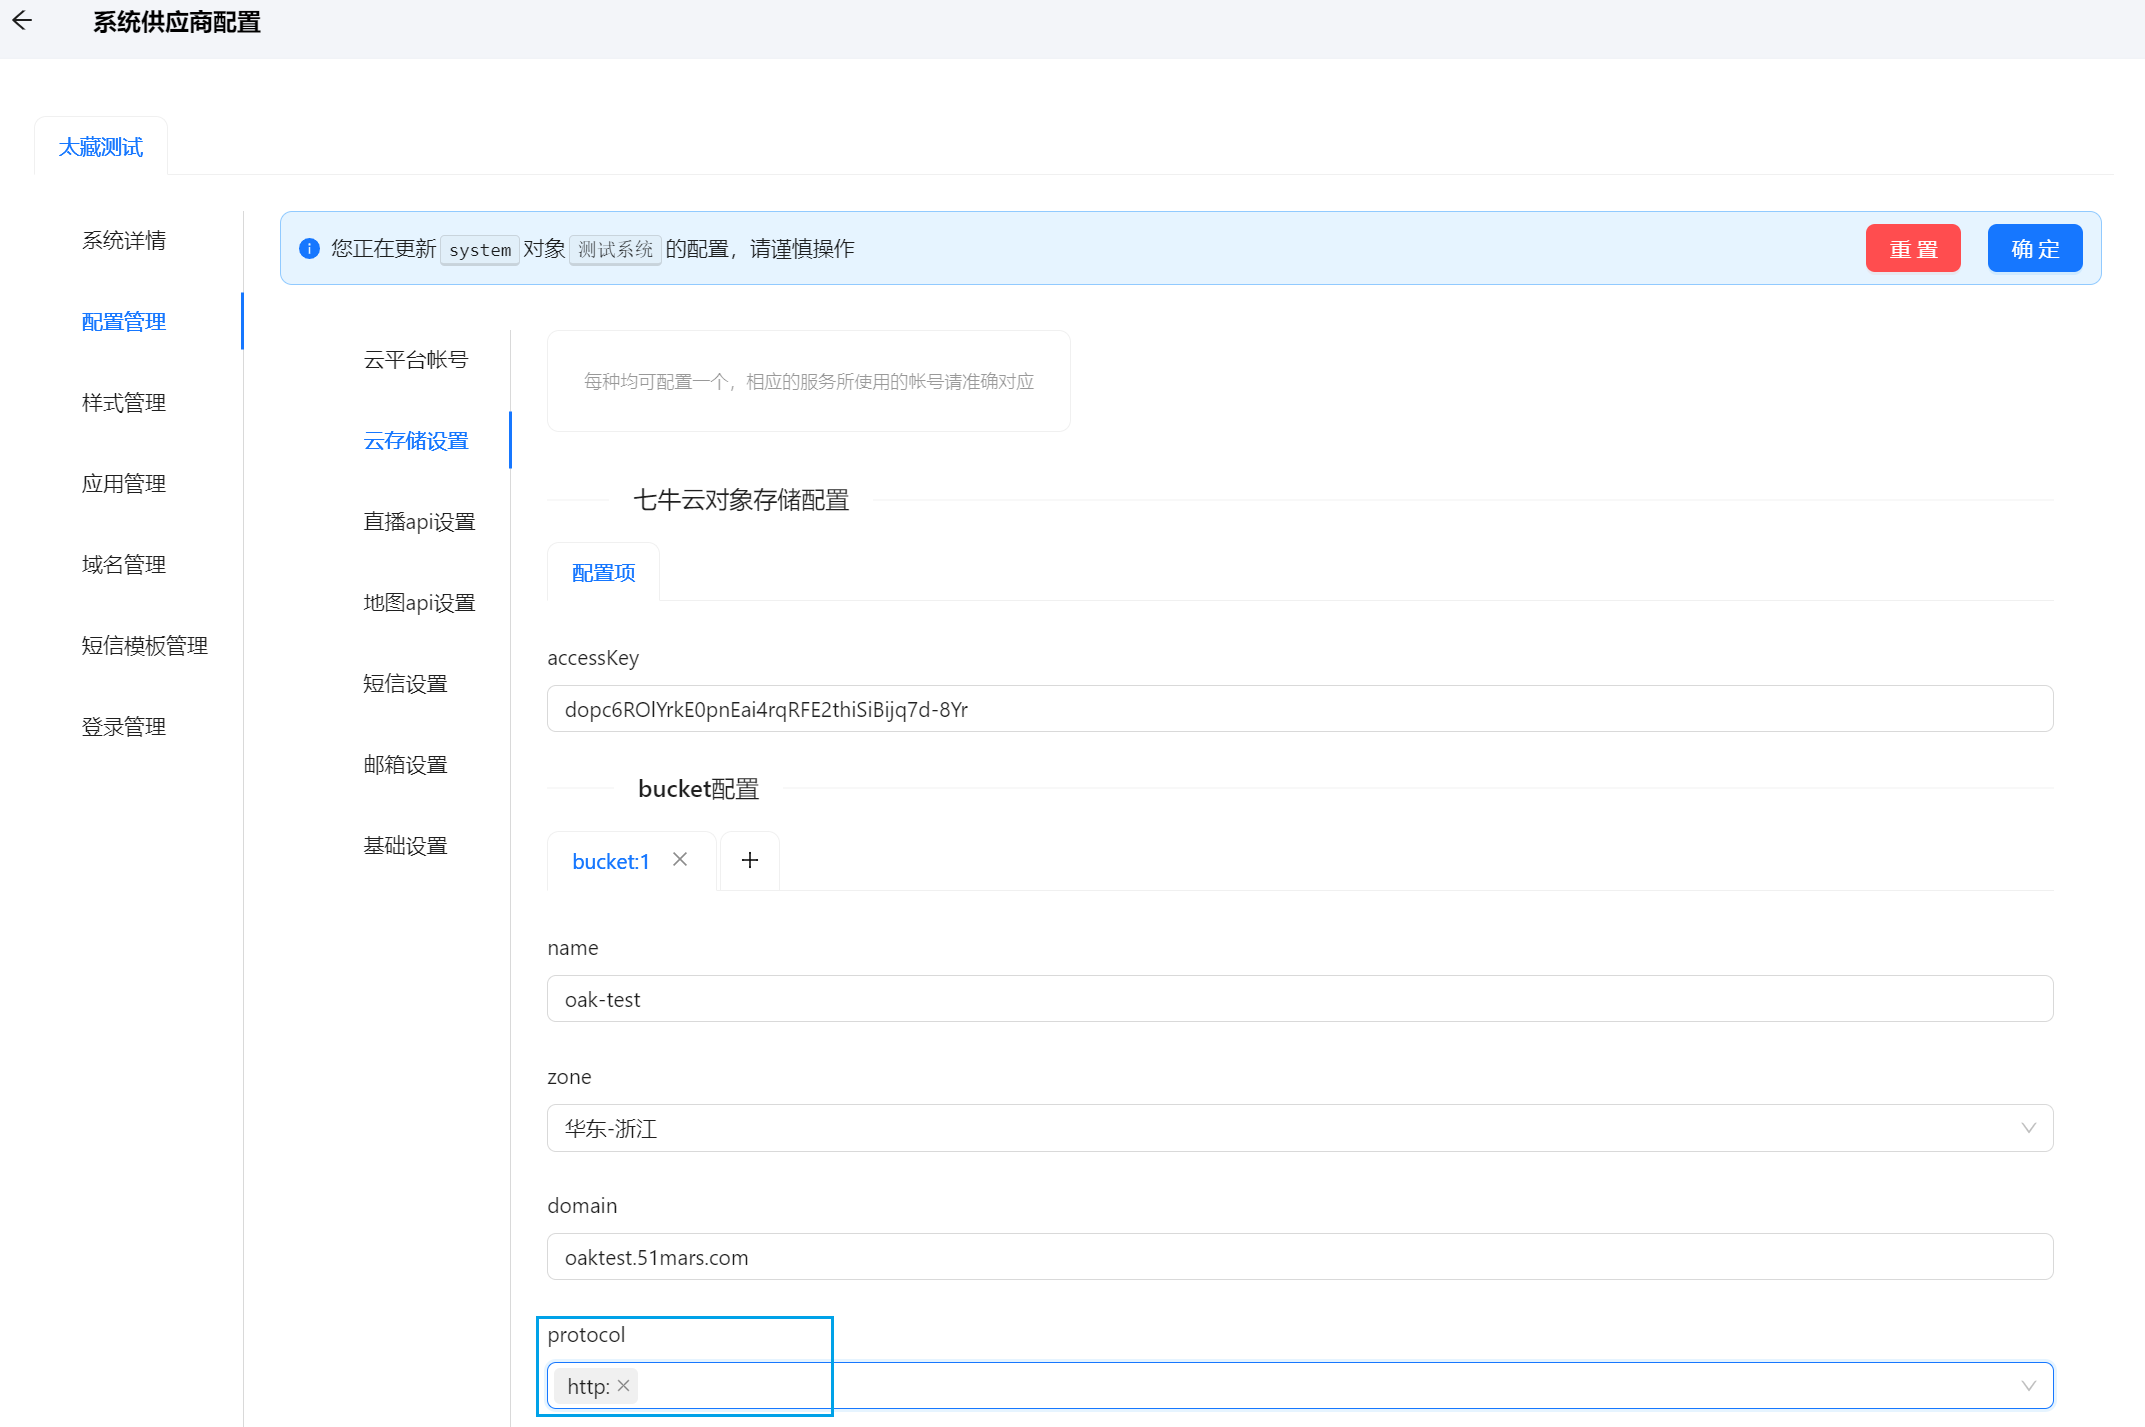Close the bucket:1 tab

(x=680, y=860)
